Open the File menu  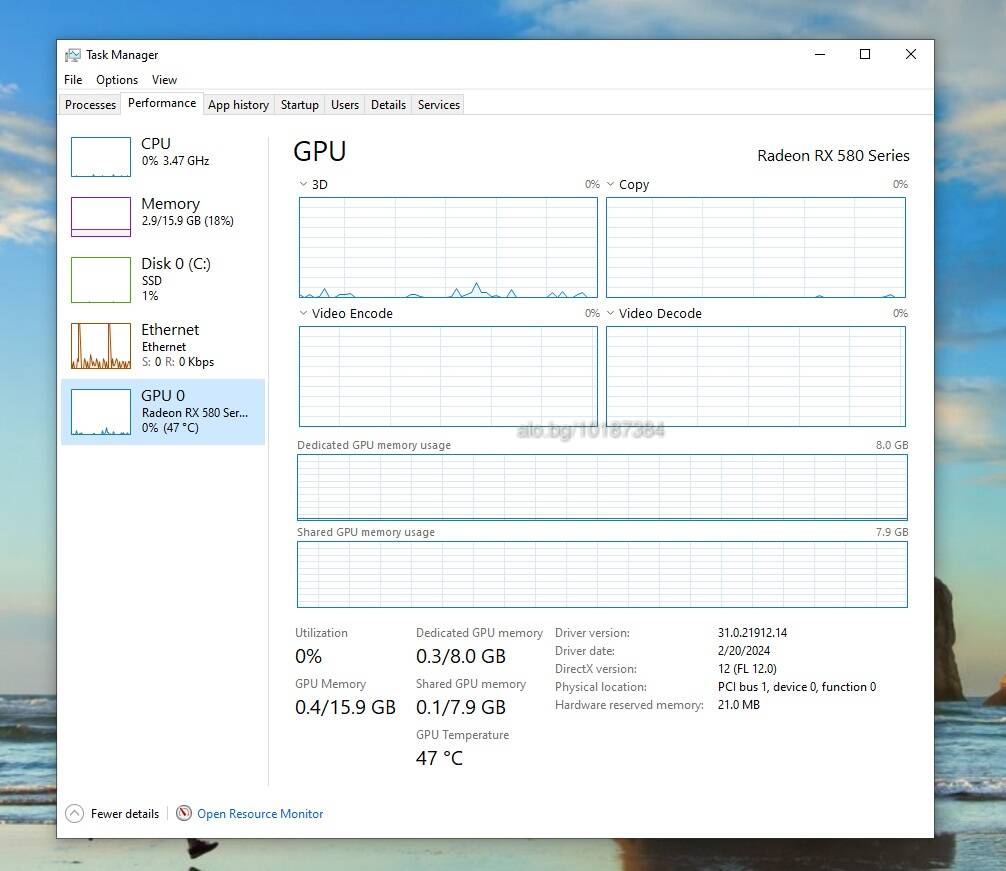73,80
